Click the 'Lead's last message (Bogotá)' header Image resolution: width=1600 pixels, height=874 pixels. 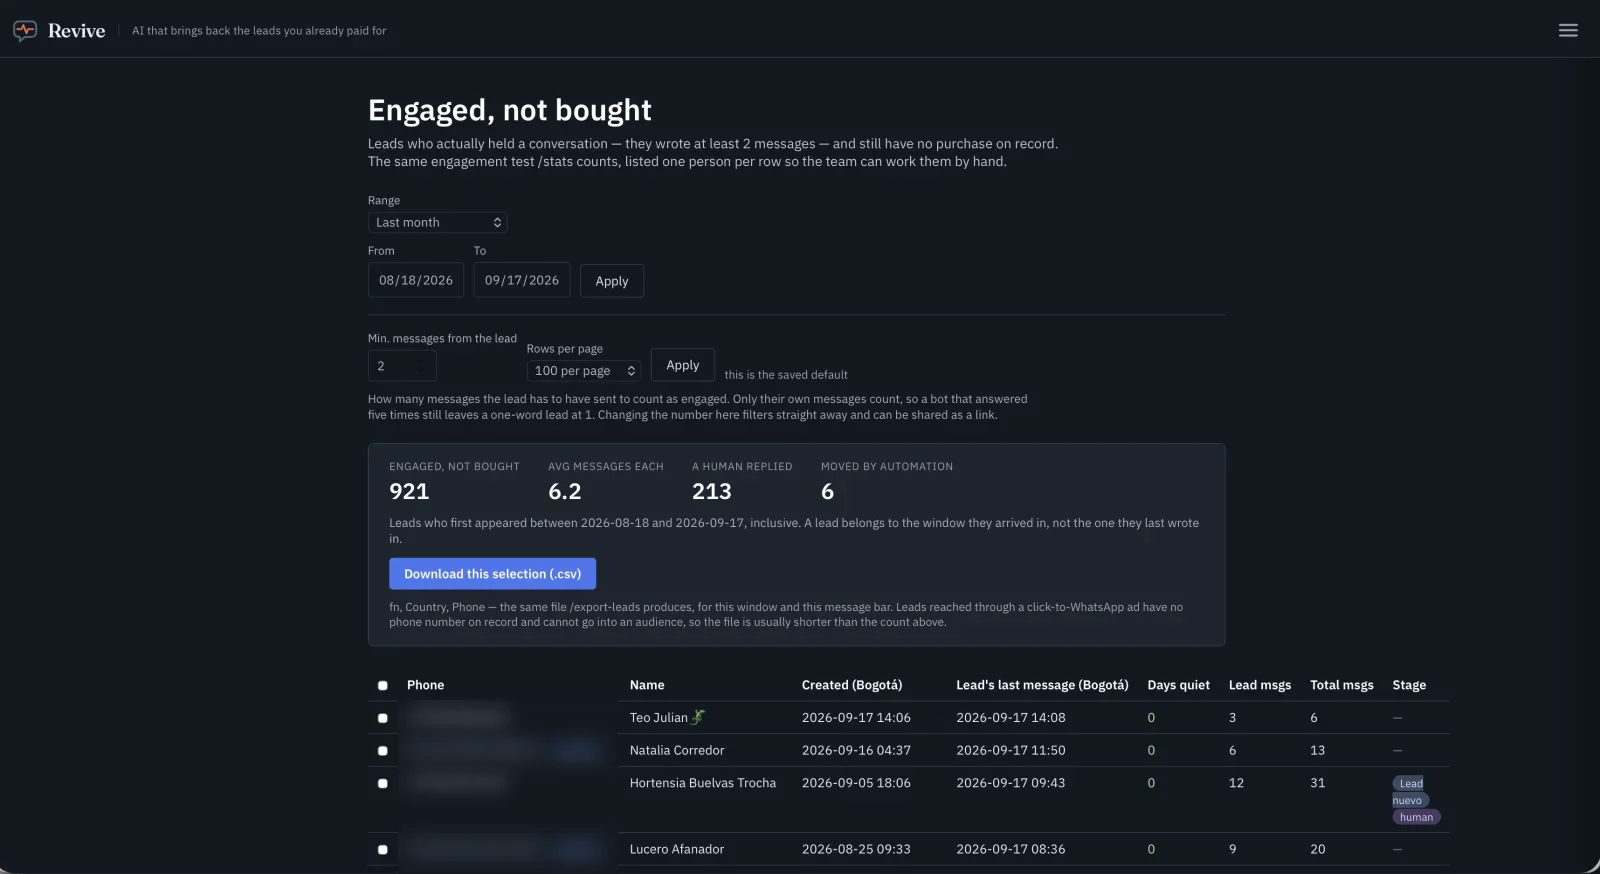pyautogui.click(x=1042, y=685)
